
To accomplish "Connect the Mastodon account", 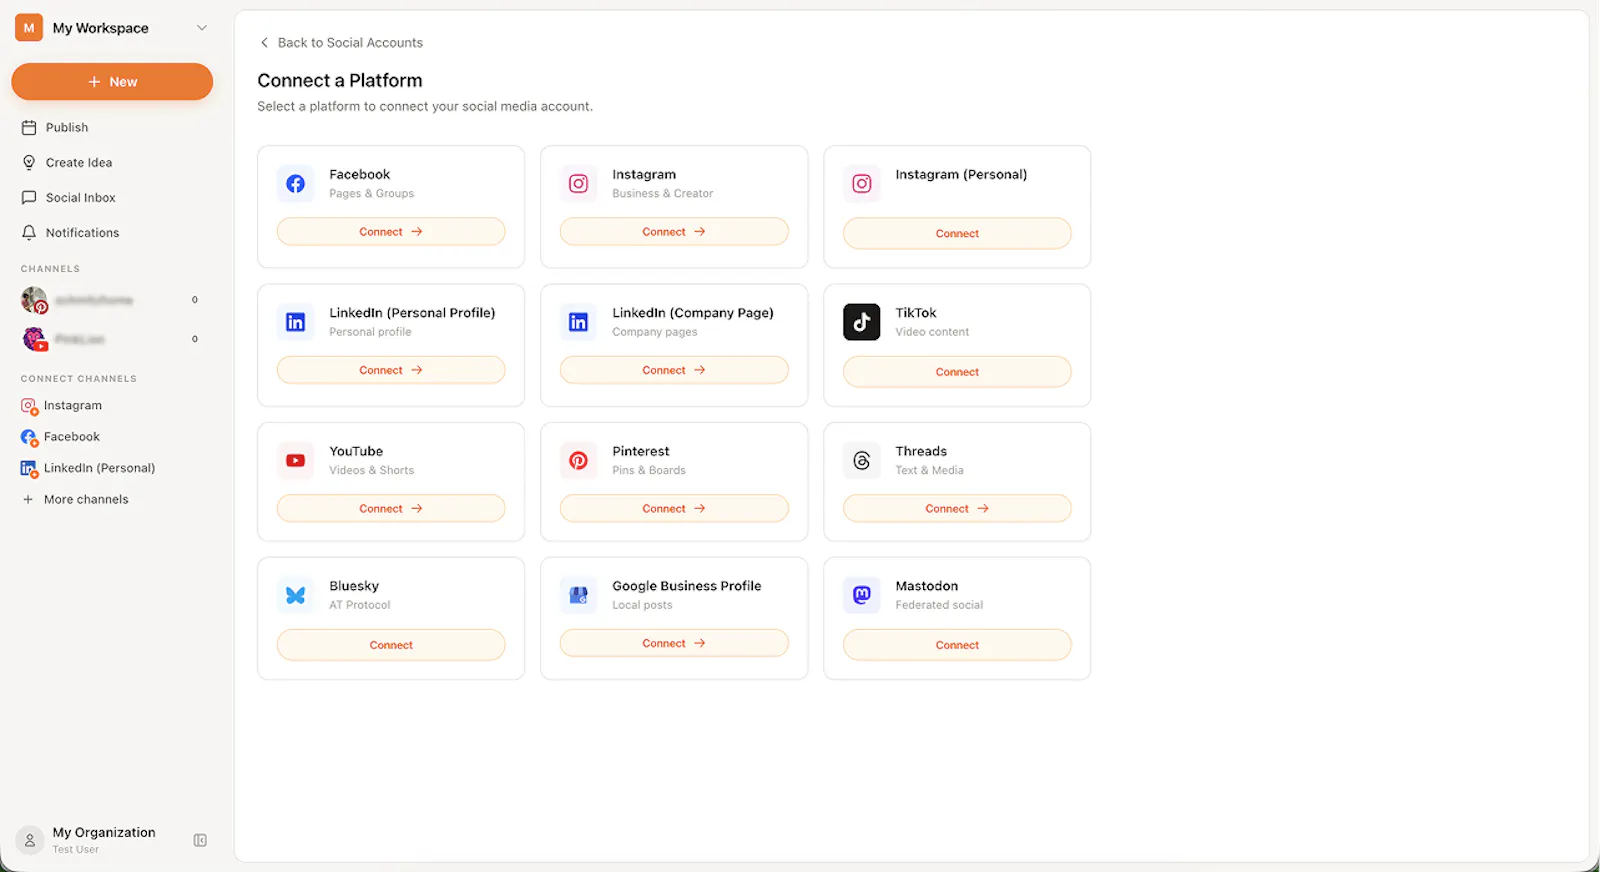I will (x=957, y=645).
